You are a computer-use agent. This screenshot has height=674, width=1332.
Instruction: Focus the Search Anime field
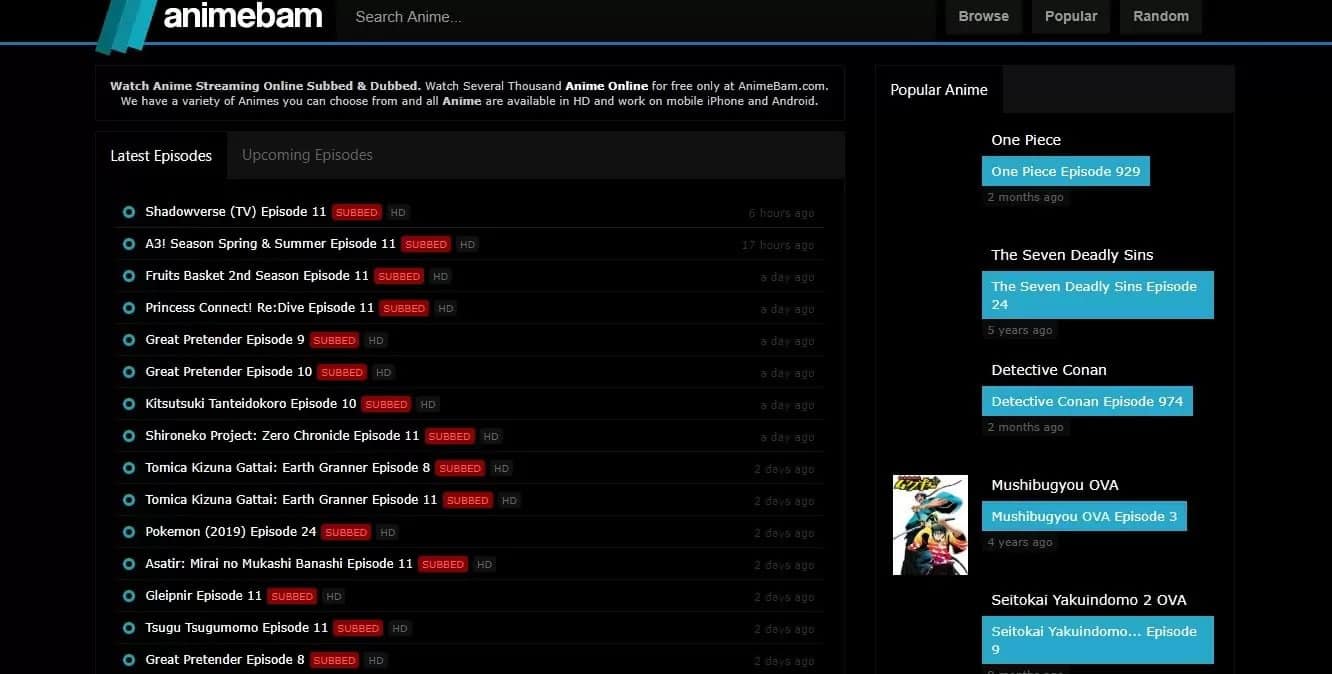coord(636,17)
